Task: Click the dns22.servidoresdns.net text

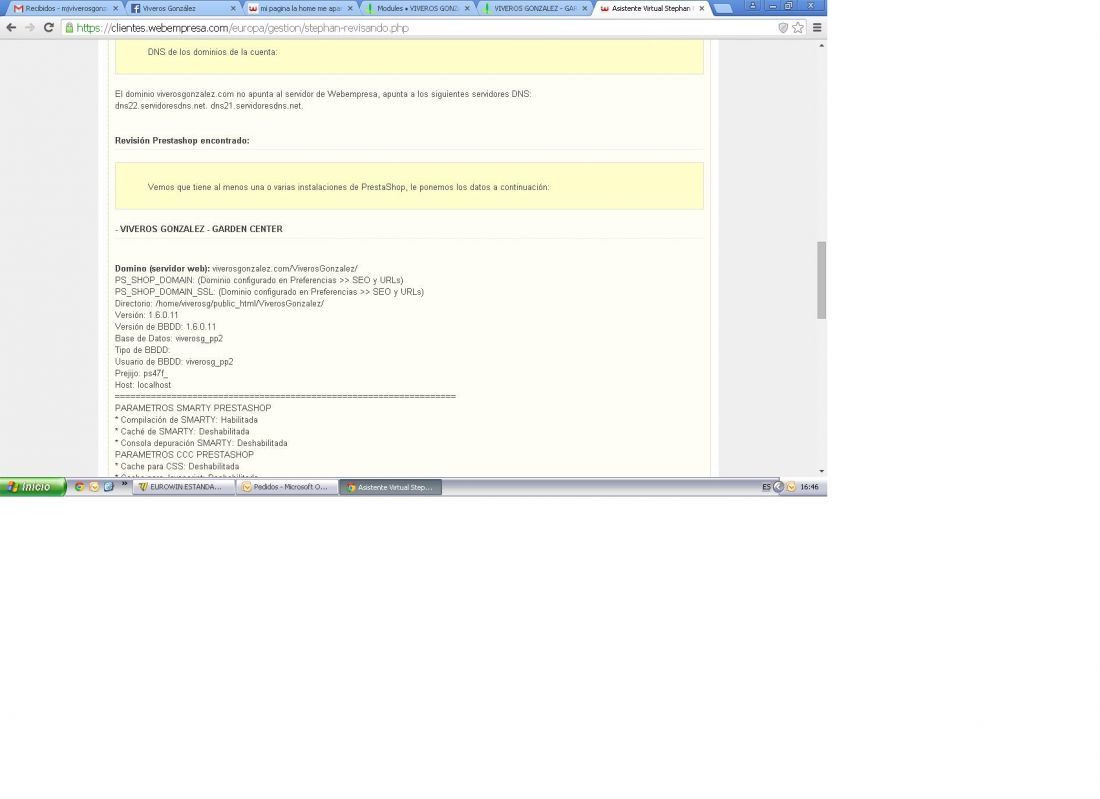Action: point(161,106)
